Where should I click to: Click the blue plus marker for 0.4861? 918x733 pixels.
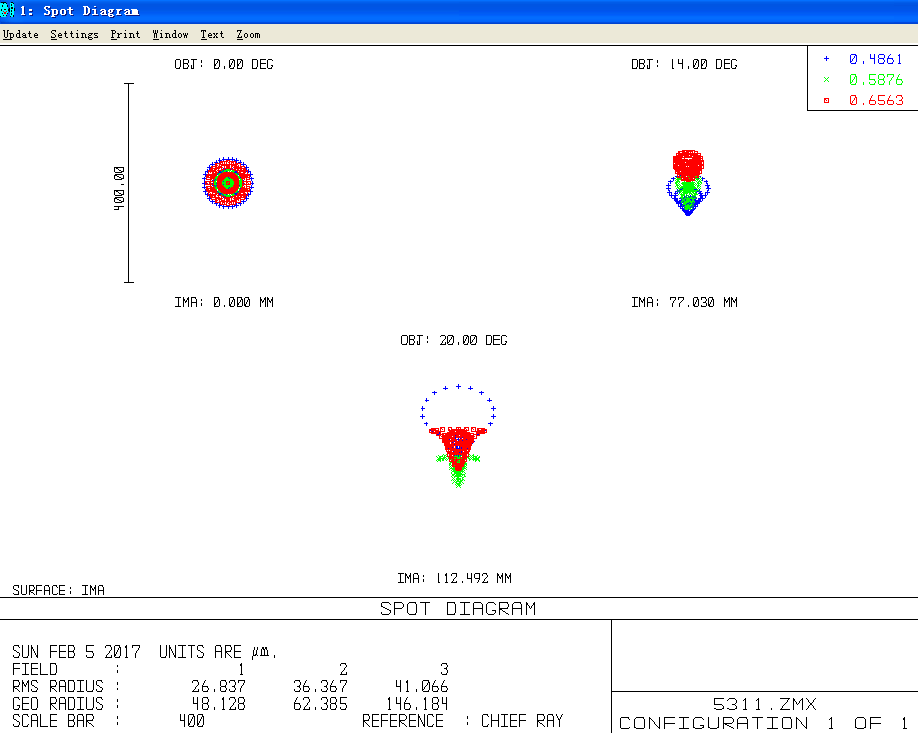click(x=826, y=59)
